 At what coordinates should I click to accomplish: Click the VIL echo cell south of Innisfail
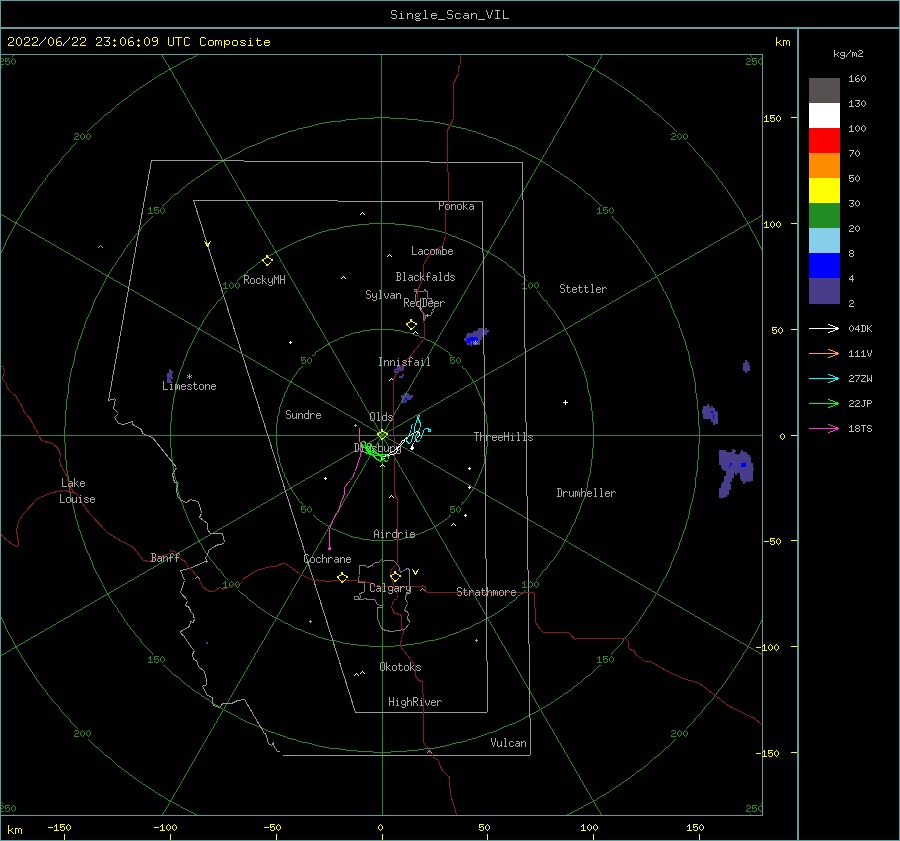[x=407, y=397]
